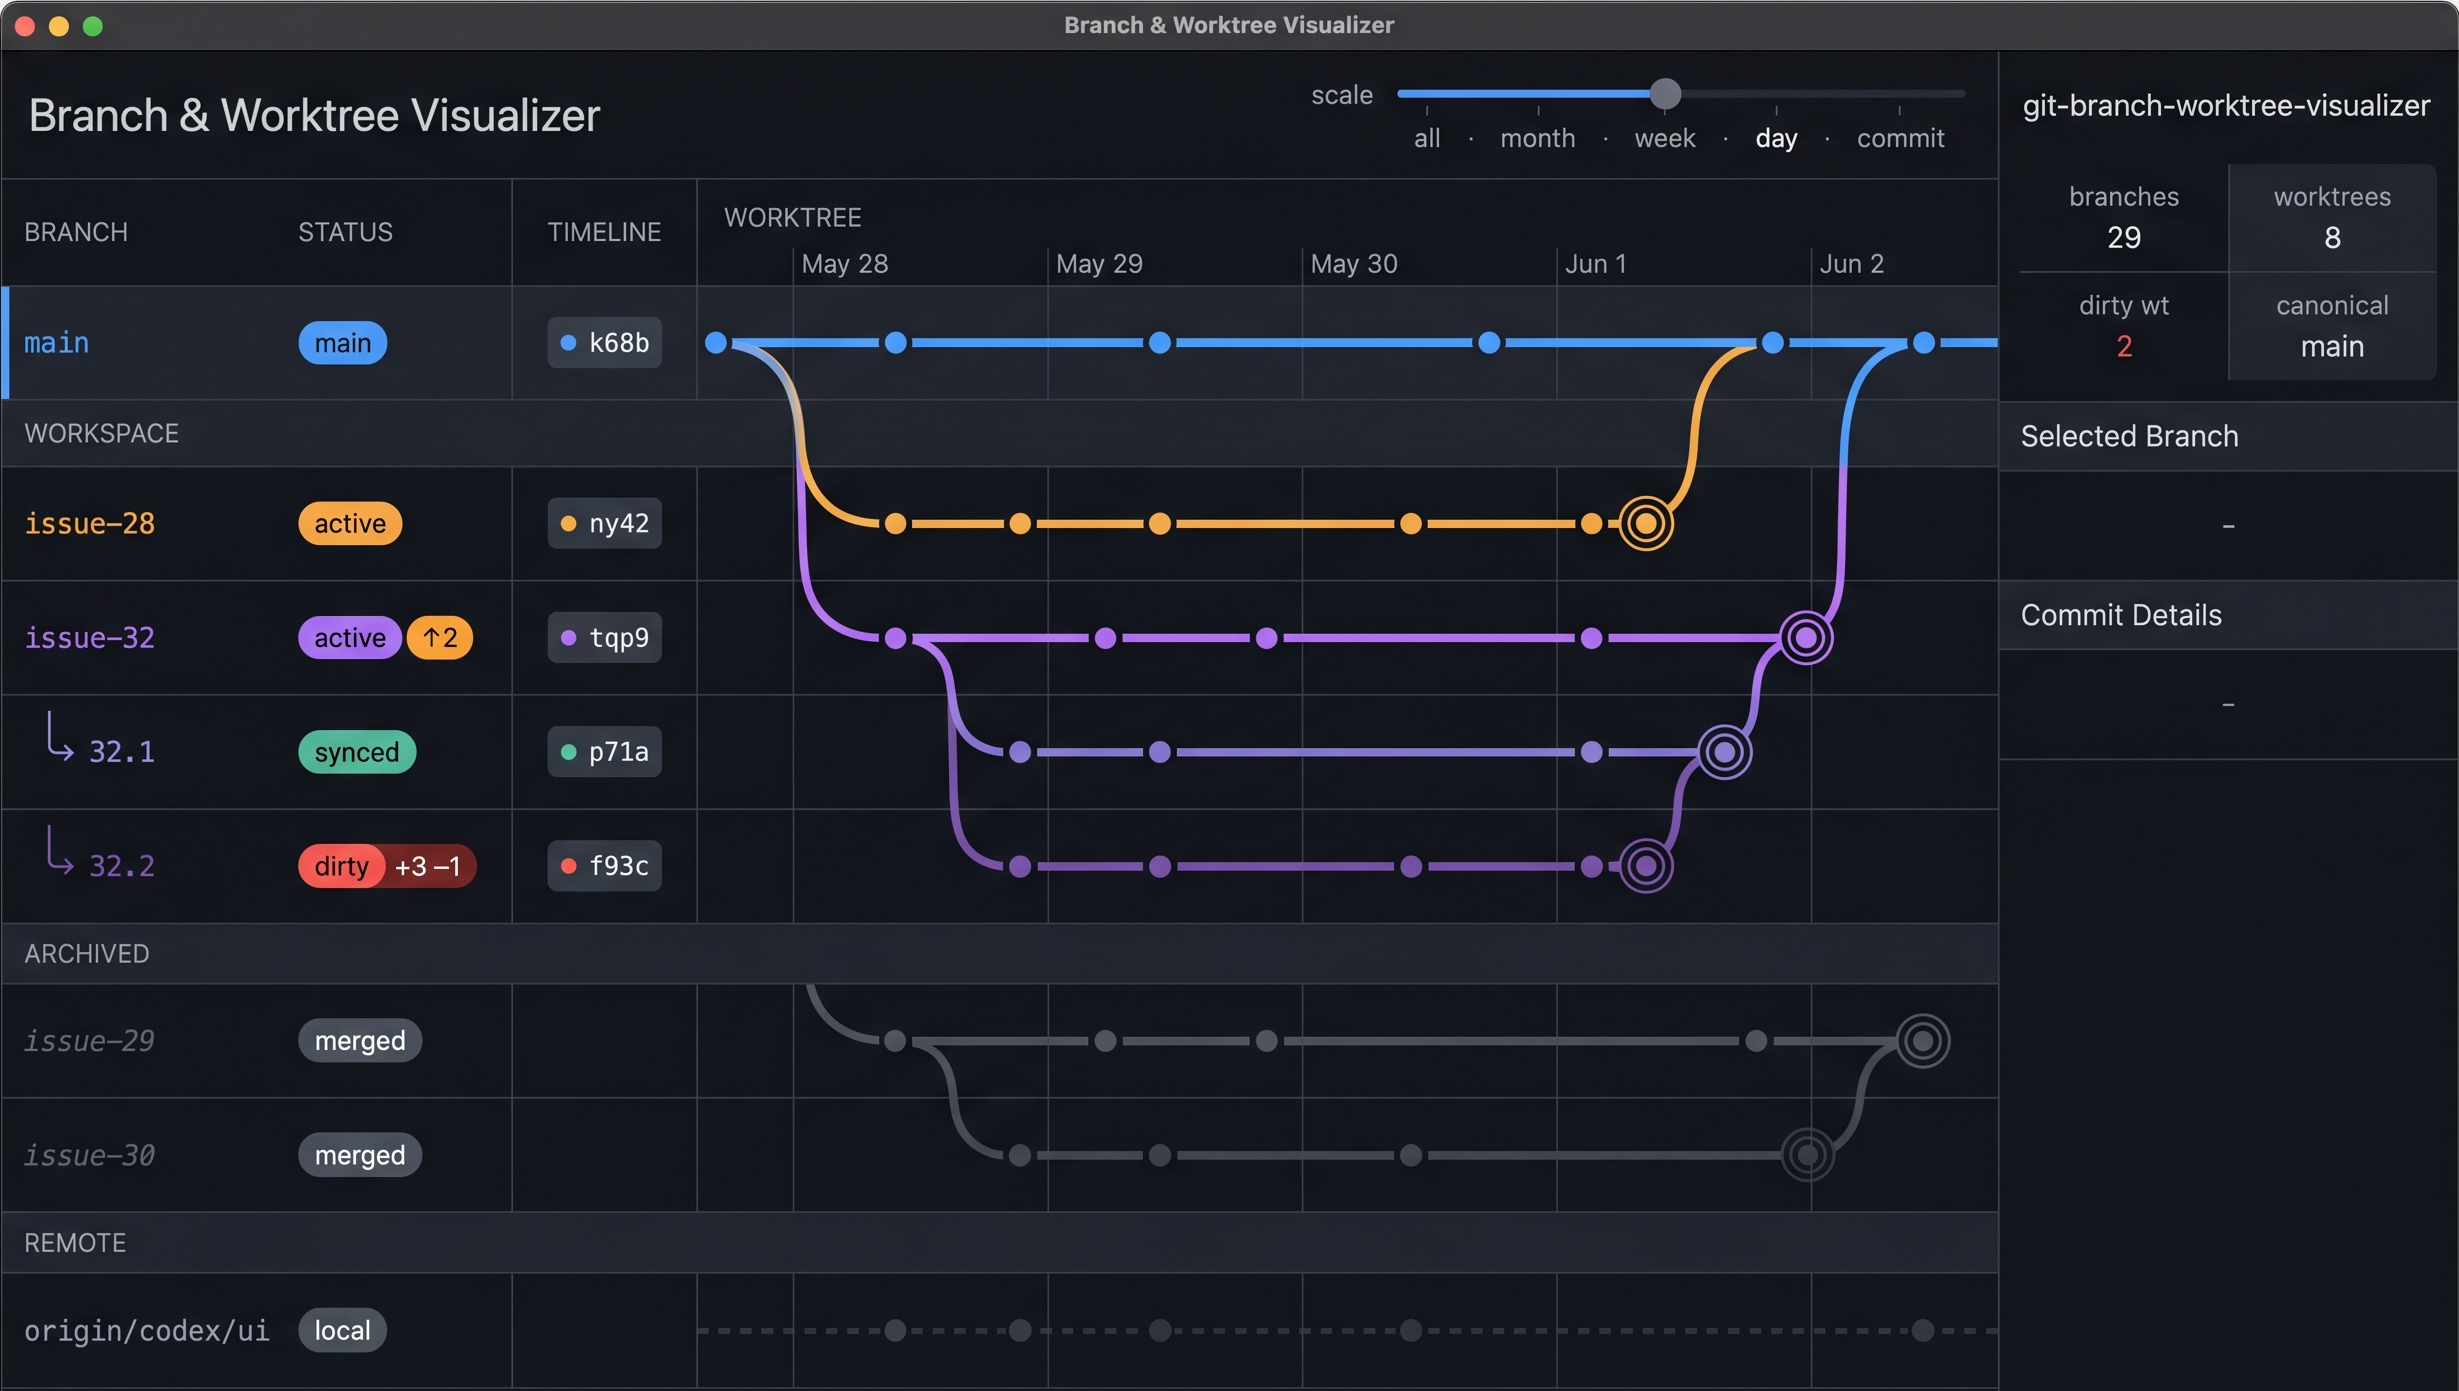
Task: Click the Commit Details panel header
Action: point(2228,616)
